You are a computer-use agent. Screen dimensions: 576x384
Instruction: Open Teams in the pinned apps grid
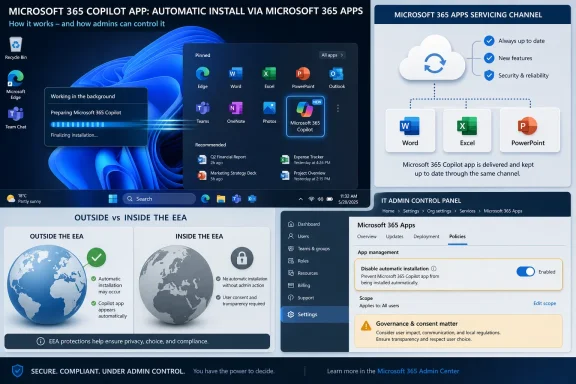pos(202,112)
